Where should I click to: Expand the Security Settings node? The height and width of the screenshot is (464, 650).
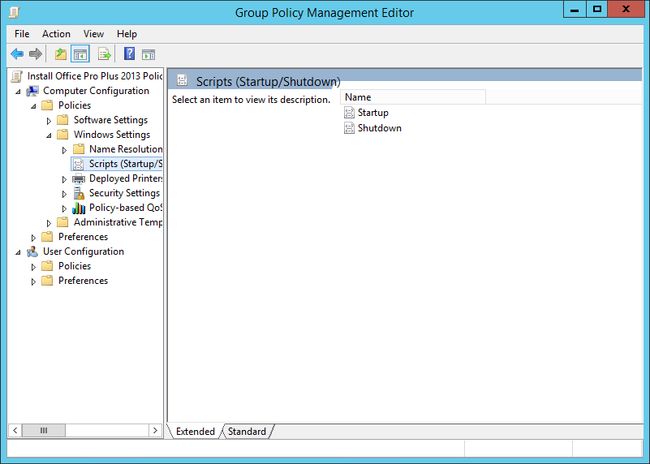(x=64, y=194)
